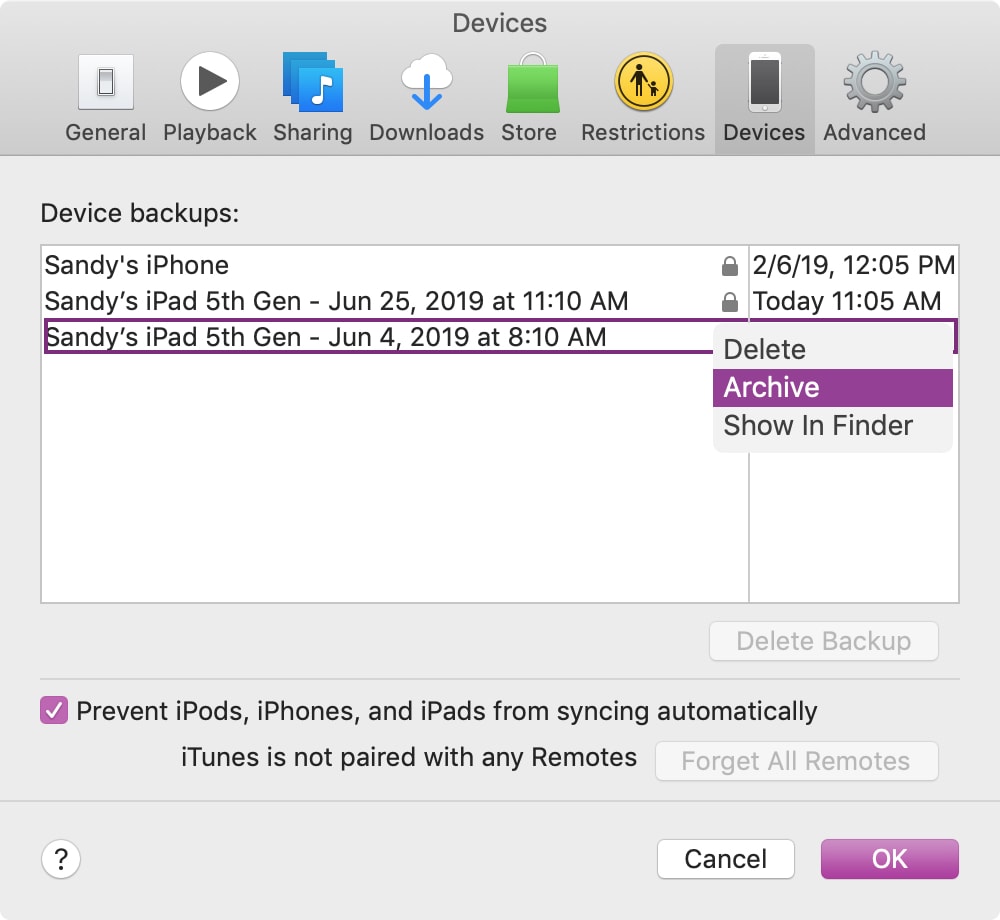
Task: Click the Cancel button
Action: click(726, 859)
